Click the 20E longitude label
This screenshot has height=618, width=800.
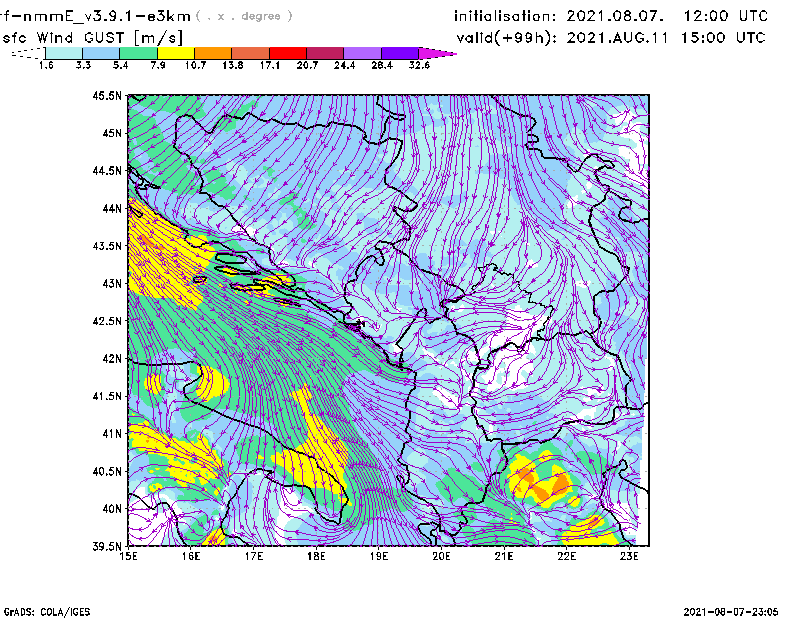[441, 556]
